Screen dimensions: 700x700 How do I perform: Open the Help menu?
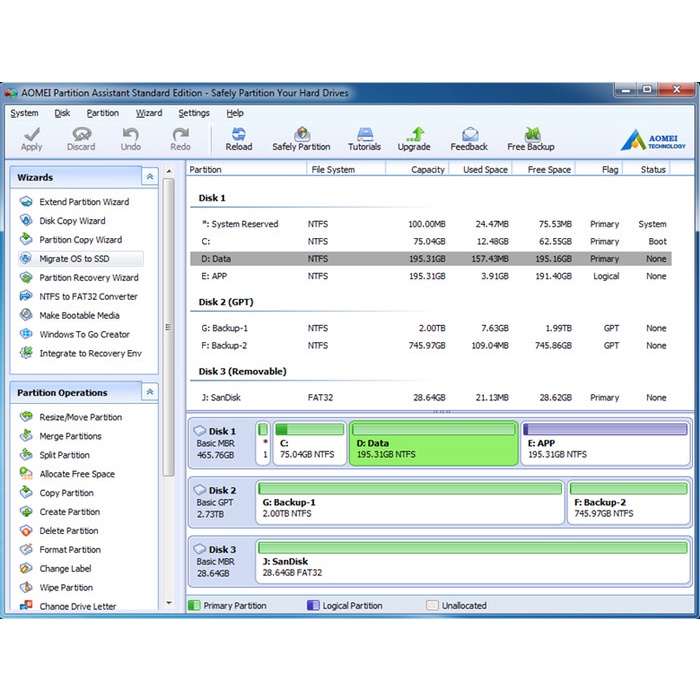[x=235, y=113]
